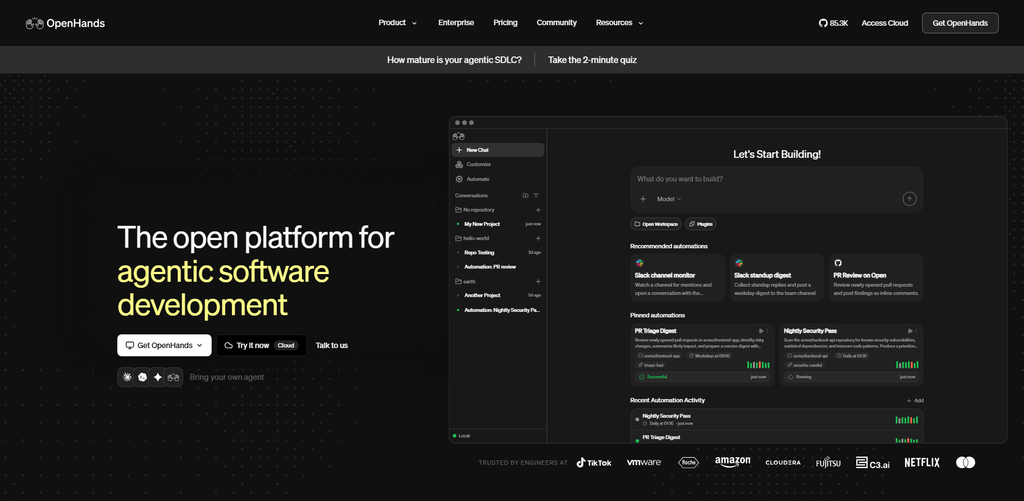Click the TikTok logo
The width and height of the screenshot is (1024, 501).
tap(594, 462)
